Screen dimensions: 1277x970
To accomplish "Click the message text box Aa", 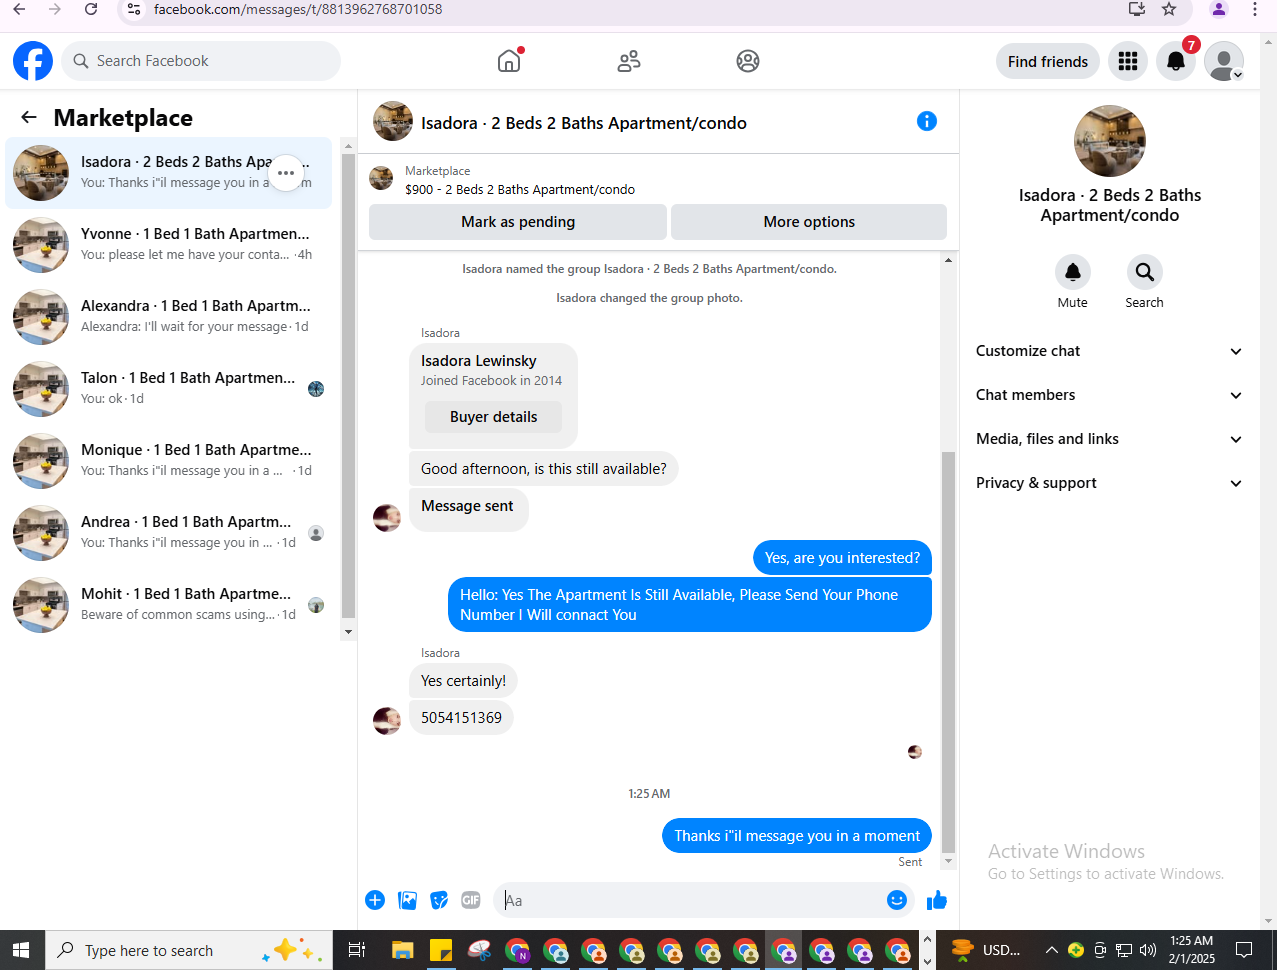I will [x=690, y=900].
